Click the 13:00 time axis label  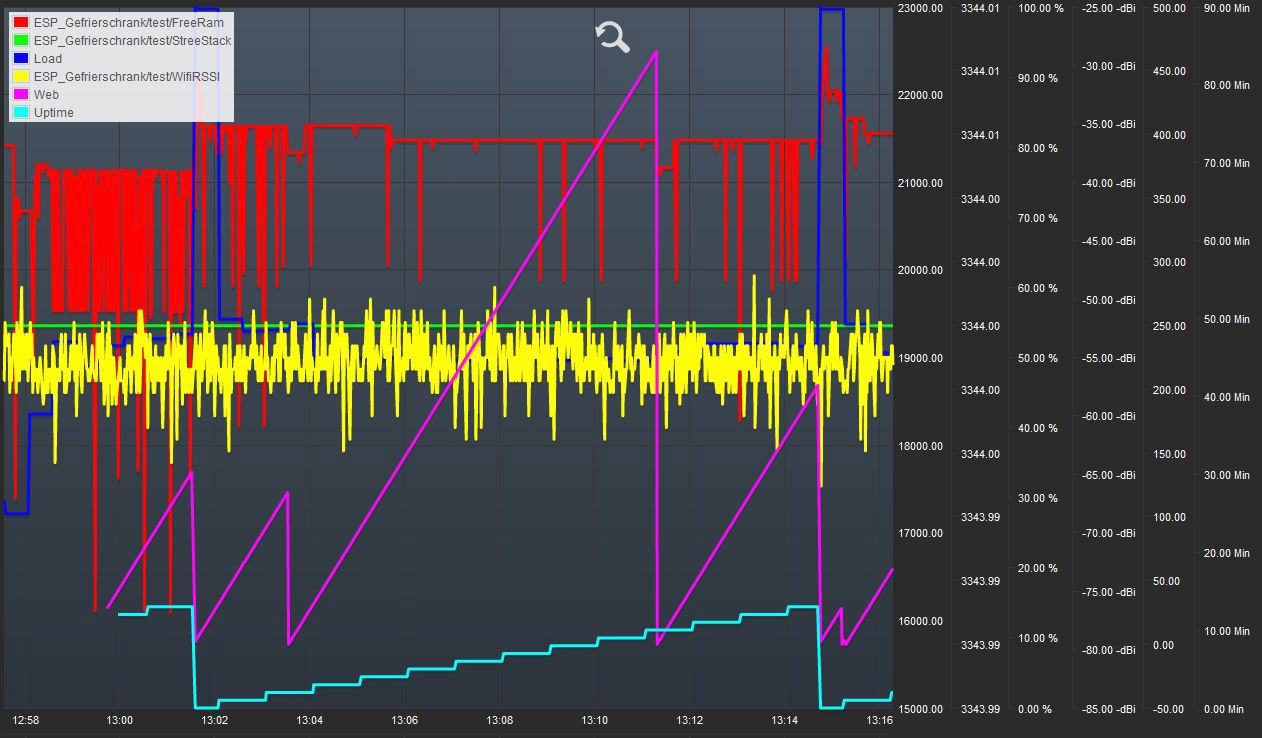(120, 720)
